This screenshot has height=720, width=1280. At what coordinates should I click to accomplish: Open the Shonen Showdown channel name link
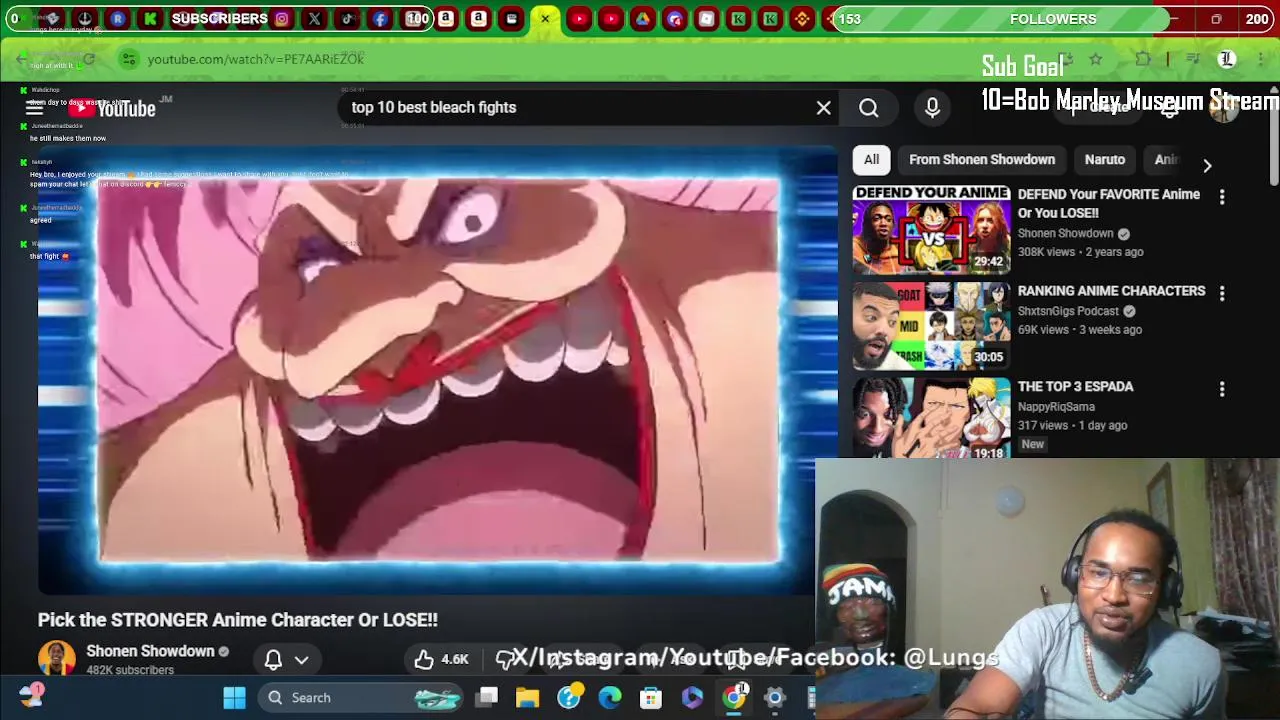pyautogui.click(x=150, y=651)
